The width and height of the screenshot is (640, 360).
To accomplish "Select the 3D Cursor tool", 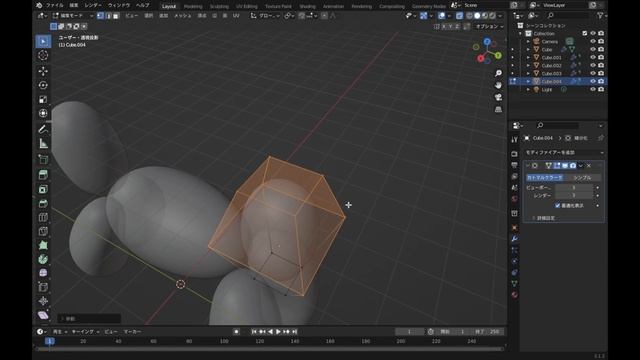I will tap(43, 56).
